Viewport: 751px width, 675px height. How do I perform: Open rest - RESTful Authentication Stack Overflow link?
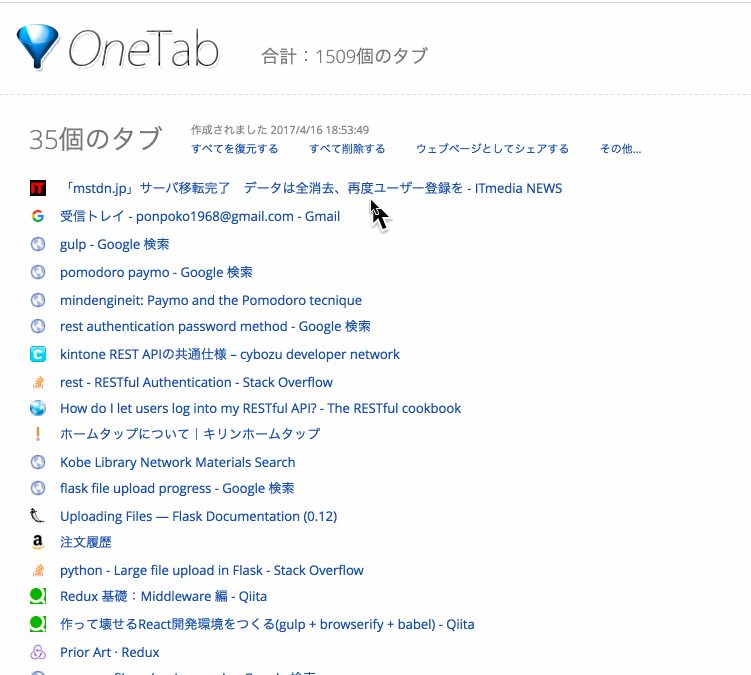coord(196,382)
